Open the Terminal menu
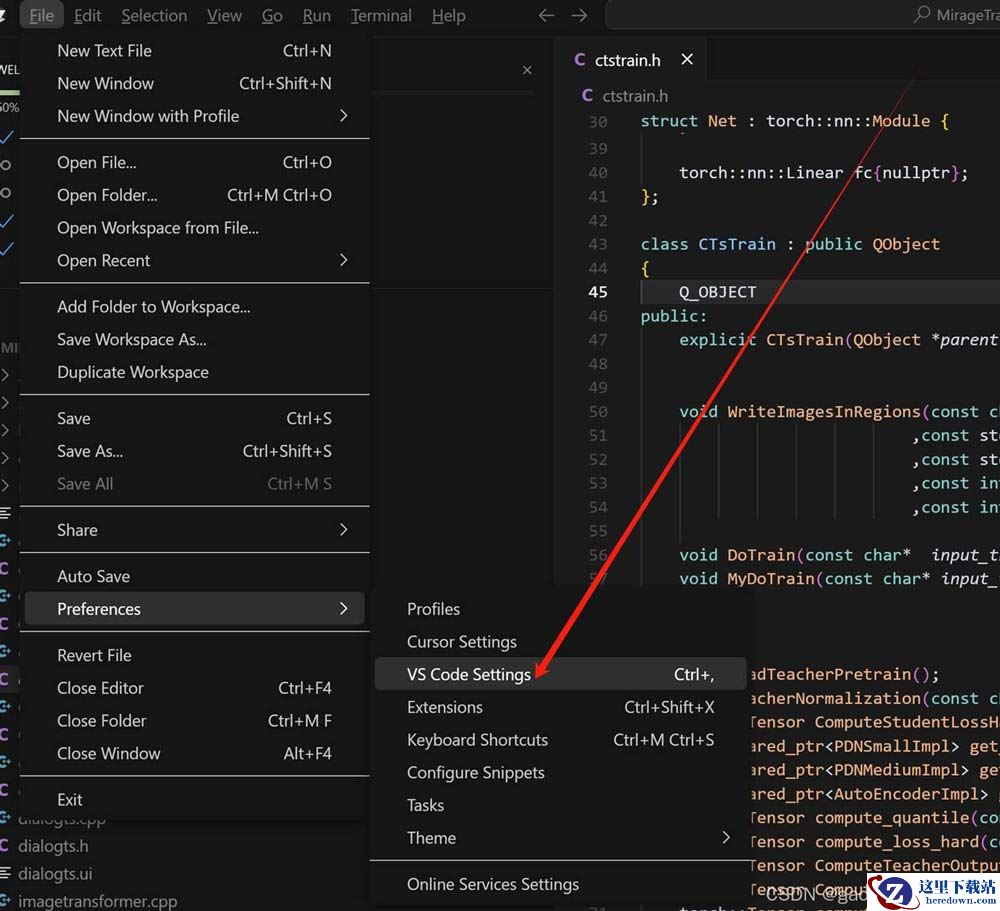Screen dimensions: 1000x911 click(x=381, y=15)
